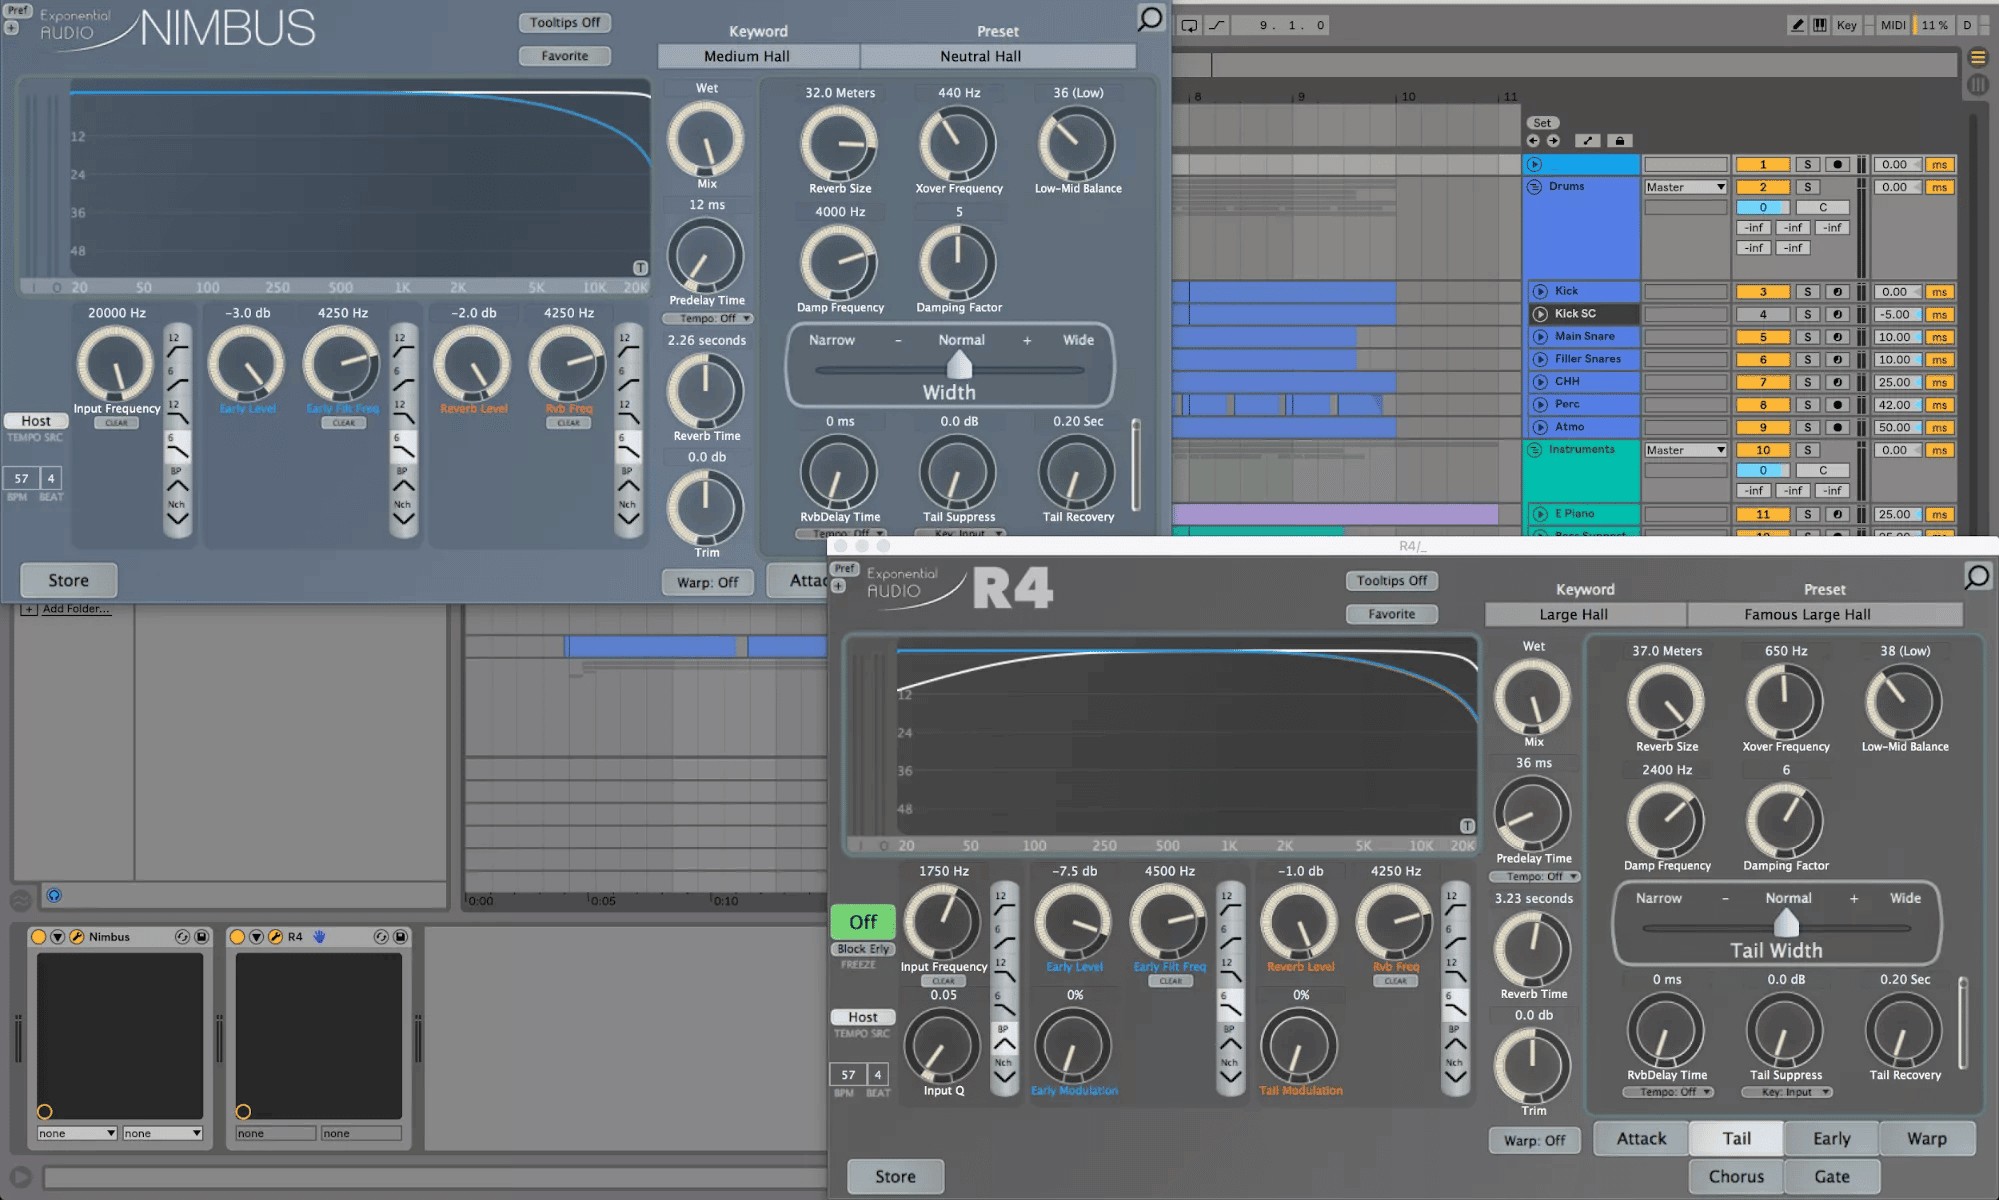The height and width of the screenshot is (1201, 1999).
Task: Open Nimbus Predelay Tempo Off dropdown
Action: click(x=708, y=319)
